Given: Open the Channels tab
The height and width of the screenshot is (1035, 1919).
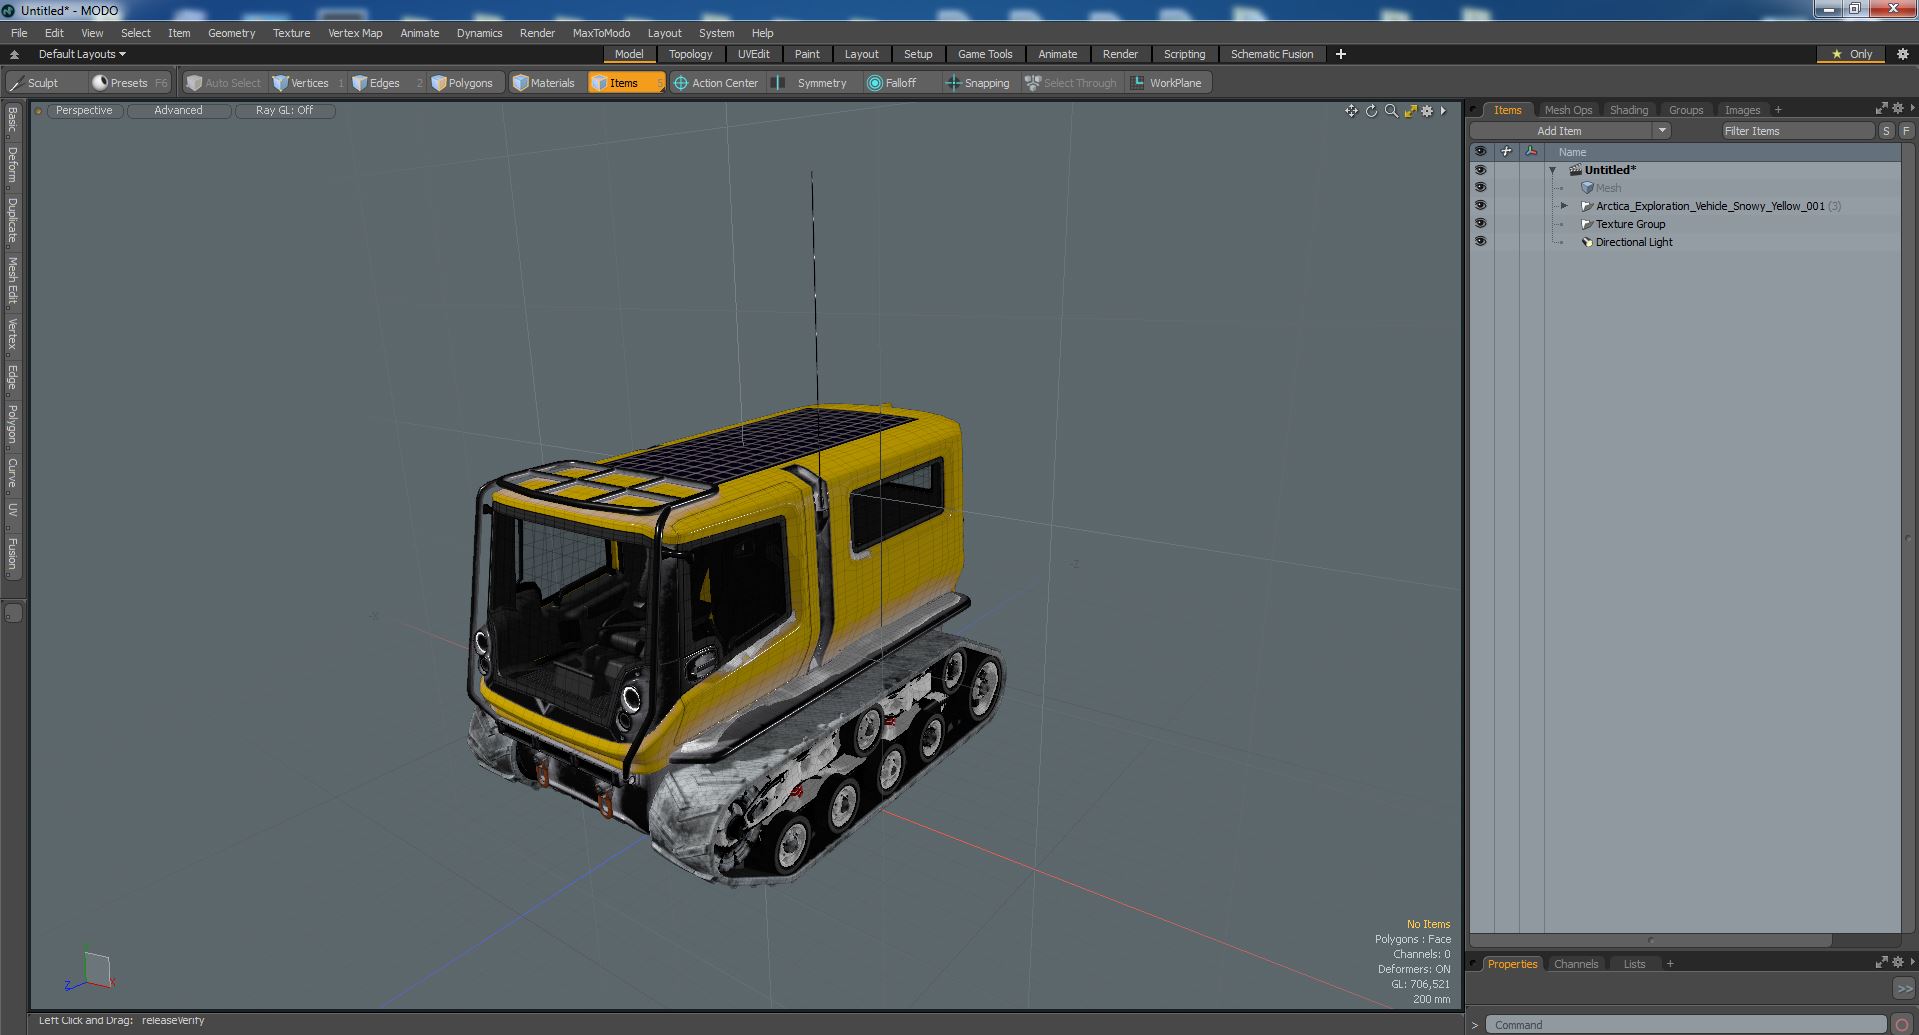Looking at the screenshot, I should point(1576,964).
